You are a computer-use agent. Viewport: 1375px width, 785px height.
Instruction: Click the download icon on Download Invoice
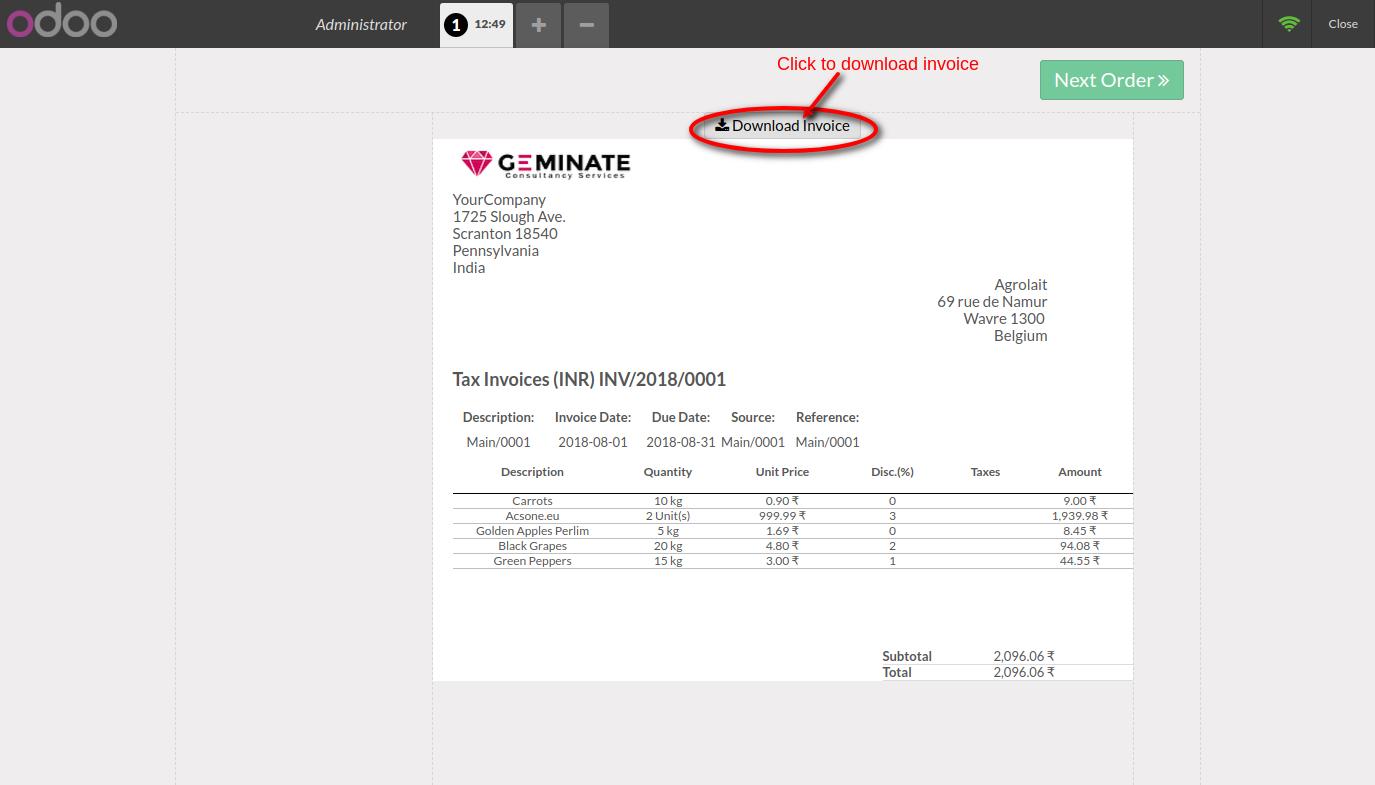[721, 124]
